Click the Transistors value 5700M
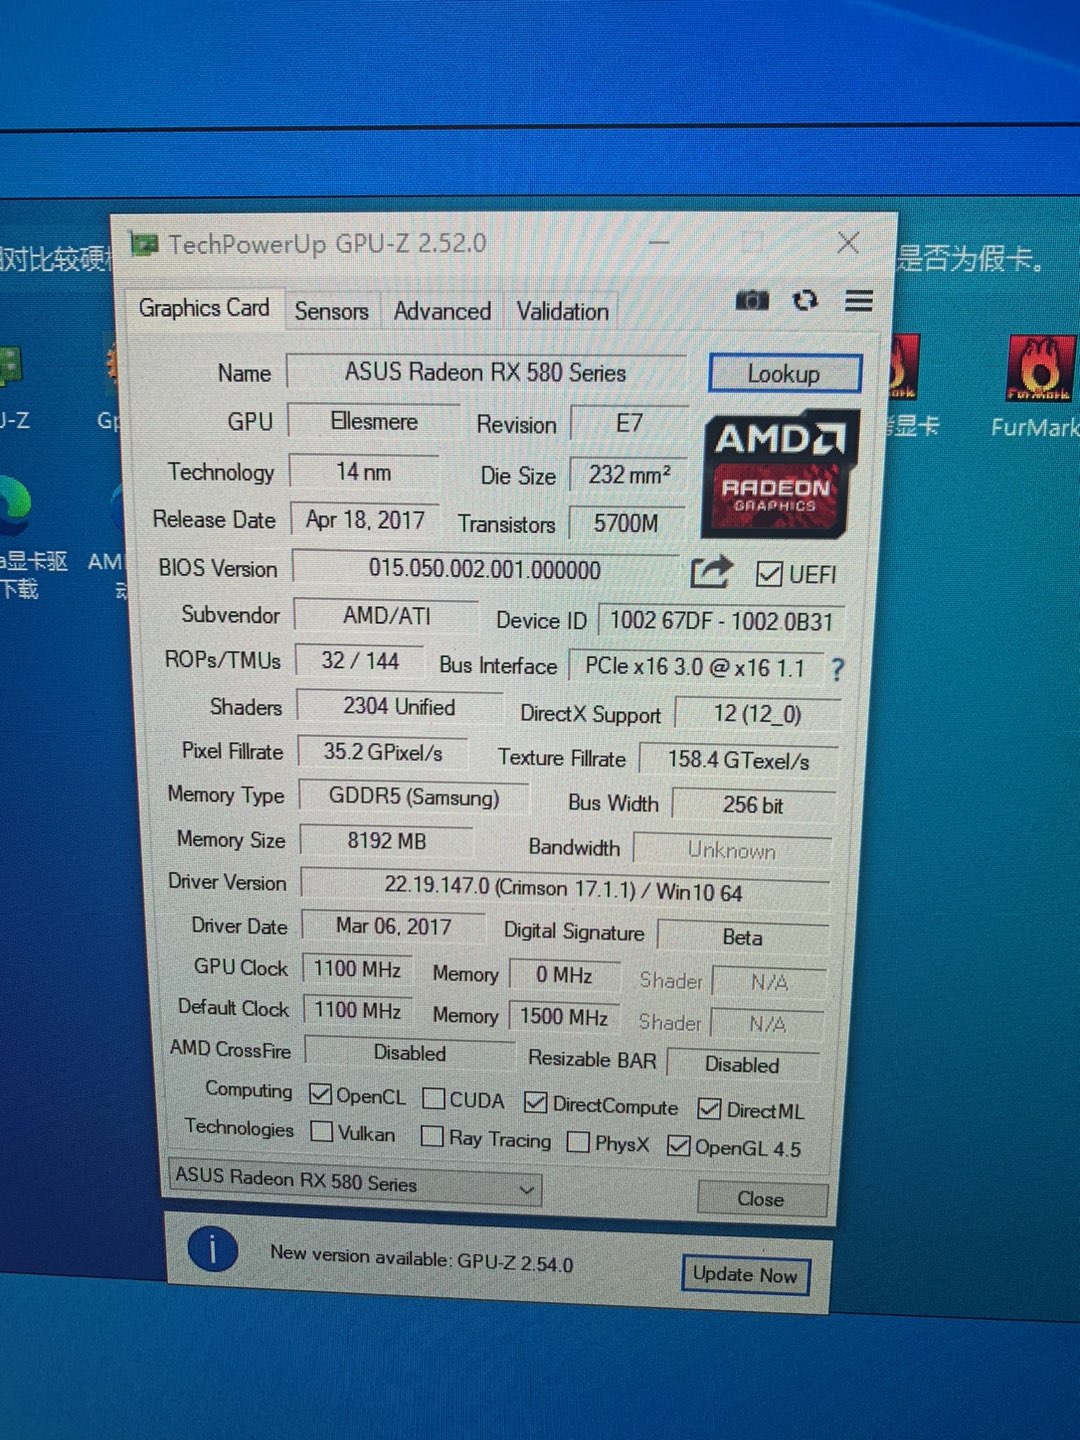This screenshot has width=1080, height=1440. (x=626, y=524)
